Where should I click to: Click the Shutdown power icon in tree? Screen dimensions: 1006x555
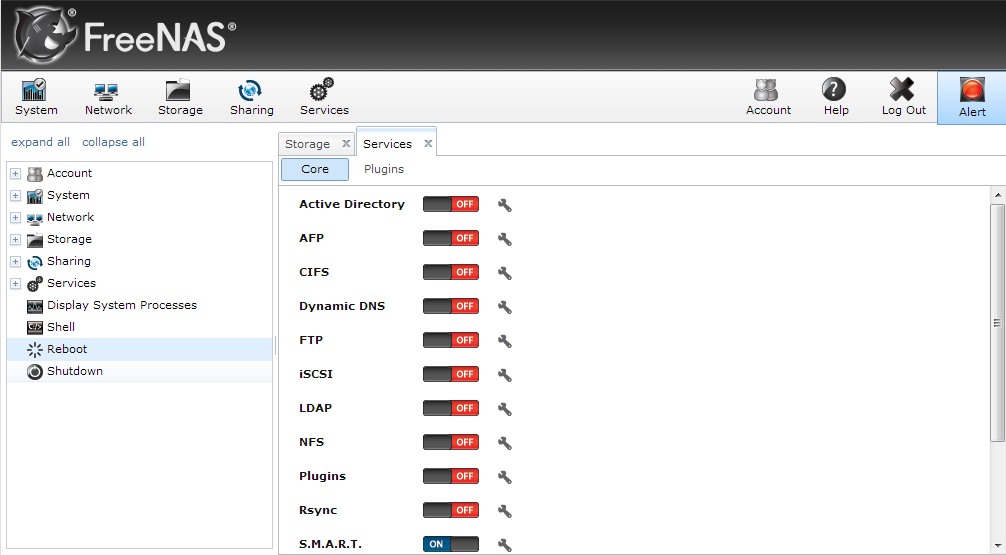click(x=35, y=371)
